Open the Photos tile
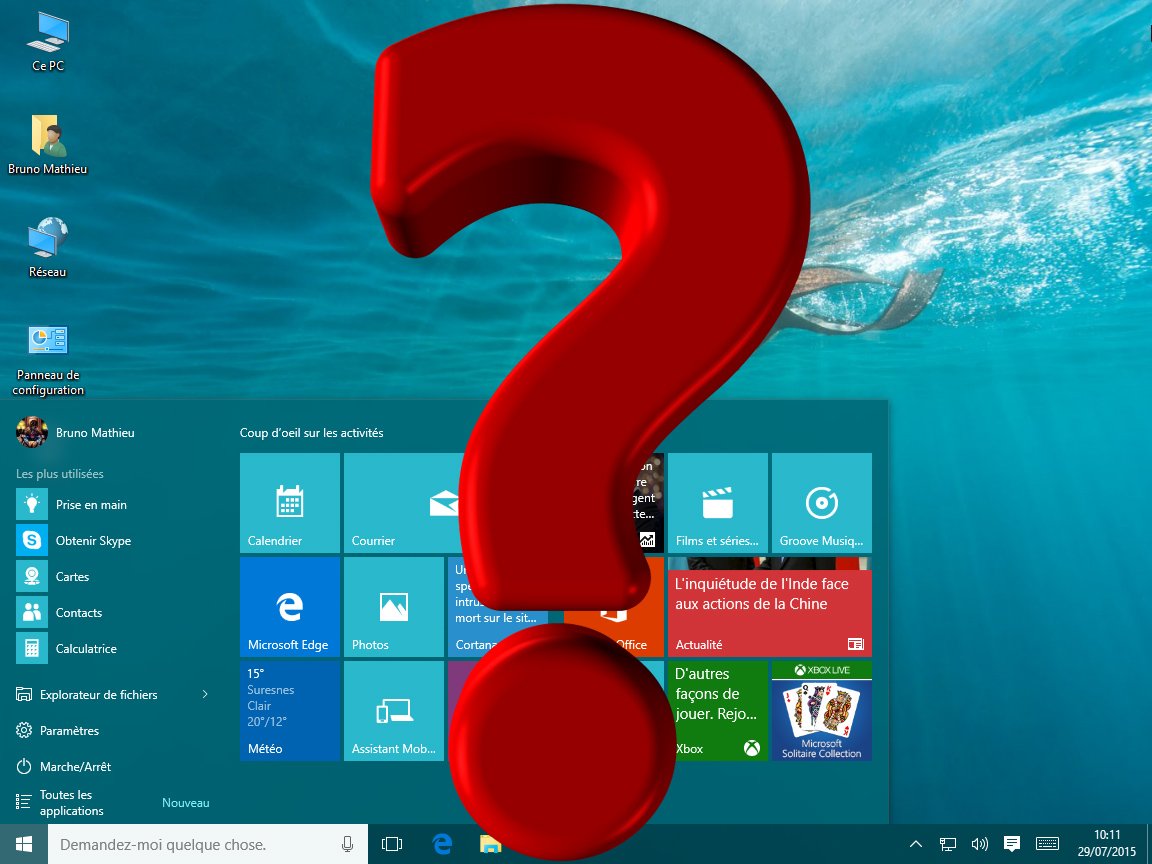Viewport: 1152px width, 864px height. pyautogui.click(x=393, y=607)
